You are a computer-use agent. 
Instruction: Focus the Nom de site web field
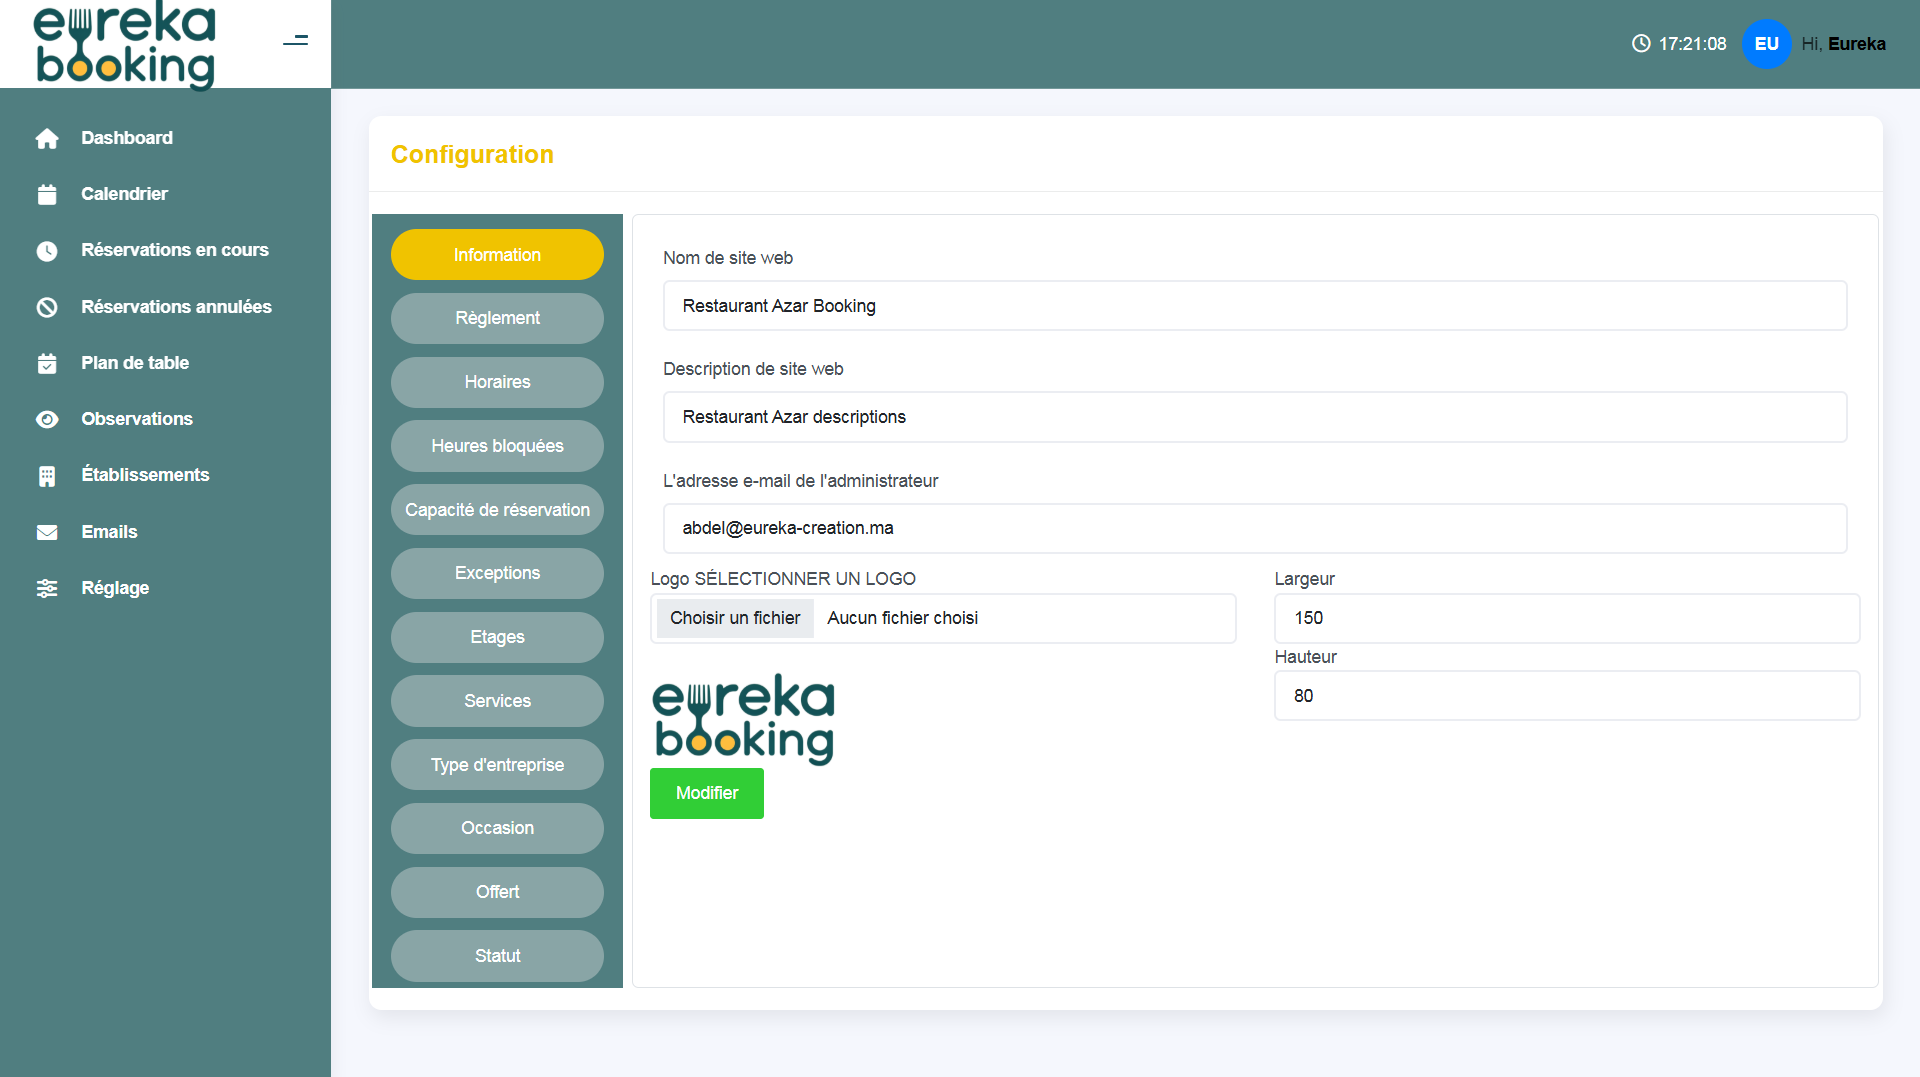point(1254,306)
